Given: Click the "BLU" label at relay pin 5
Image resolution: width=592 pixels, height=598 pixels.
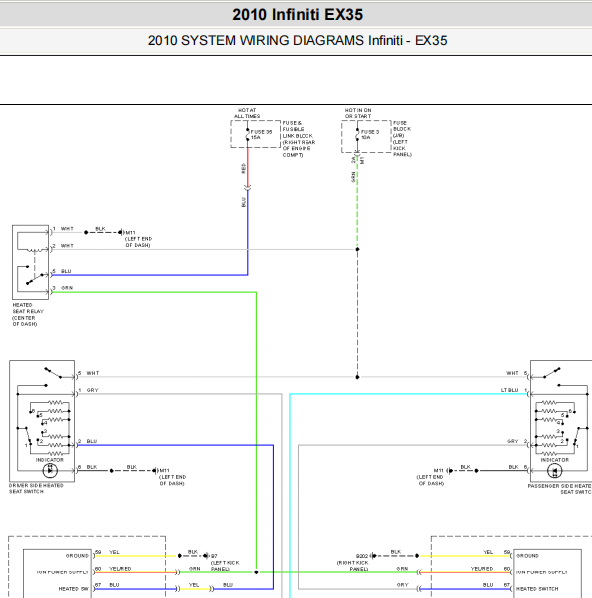Looking at the screenshot, I should pos(66,271).
